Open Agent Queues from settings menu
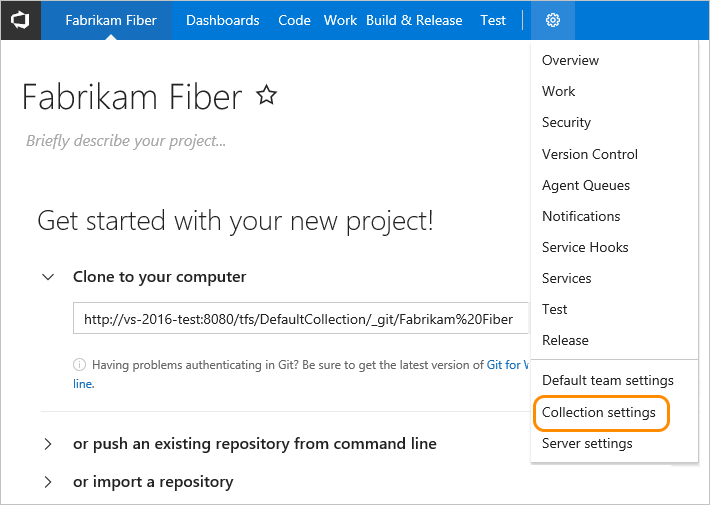This screenshot has height=505, width=710. point(586,185)
